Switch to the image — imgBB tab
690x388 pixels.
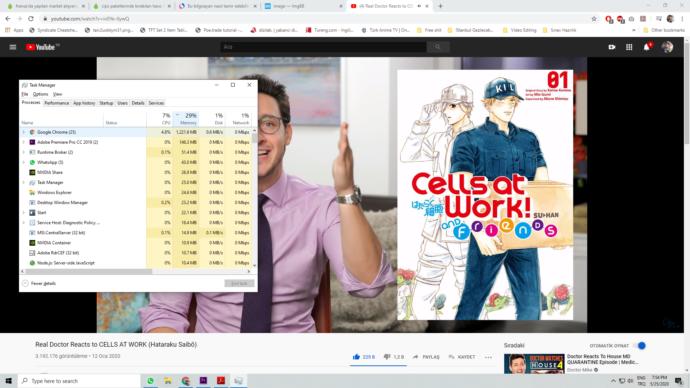(303, 6)
